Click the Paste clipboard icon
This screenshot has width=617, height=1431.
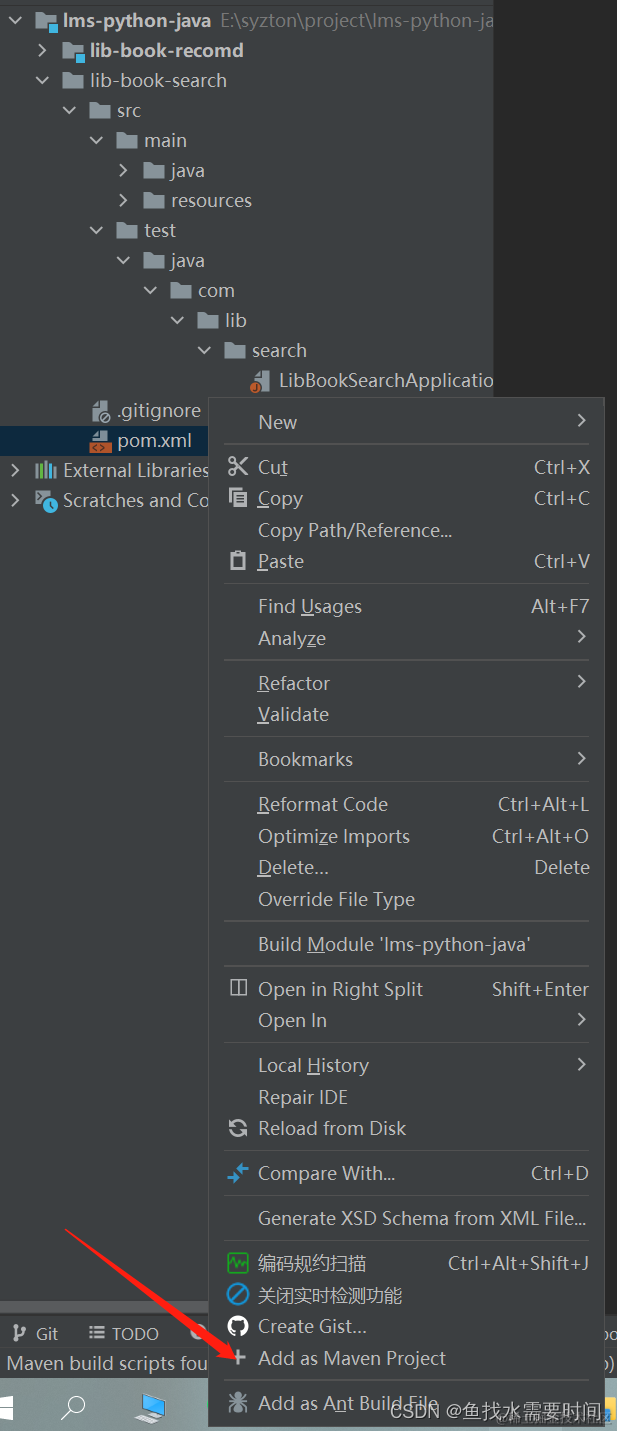[x=238, y=561]
